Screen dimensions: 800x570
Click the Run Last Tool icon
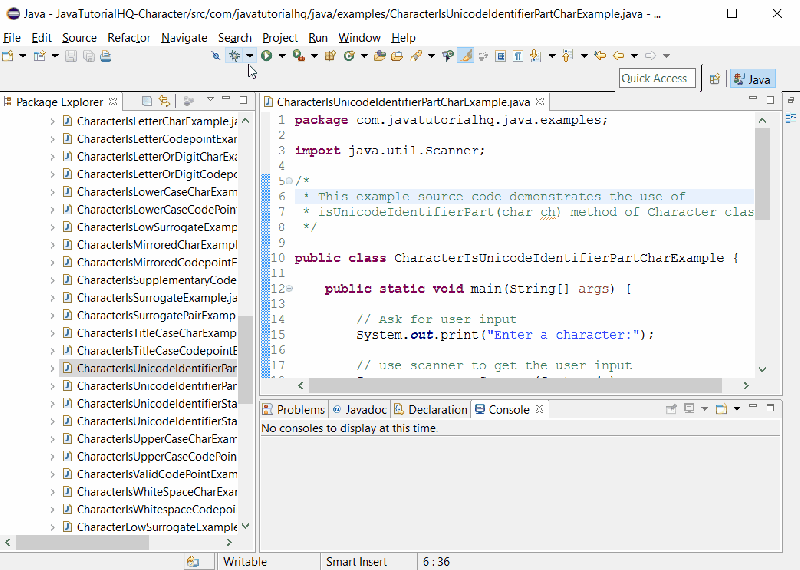pyautogui.click(x=298, y=56)
